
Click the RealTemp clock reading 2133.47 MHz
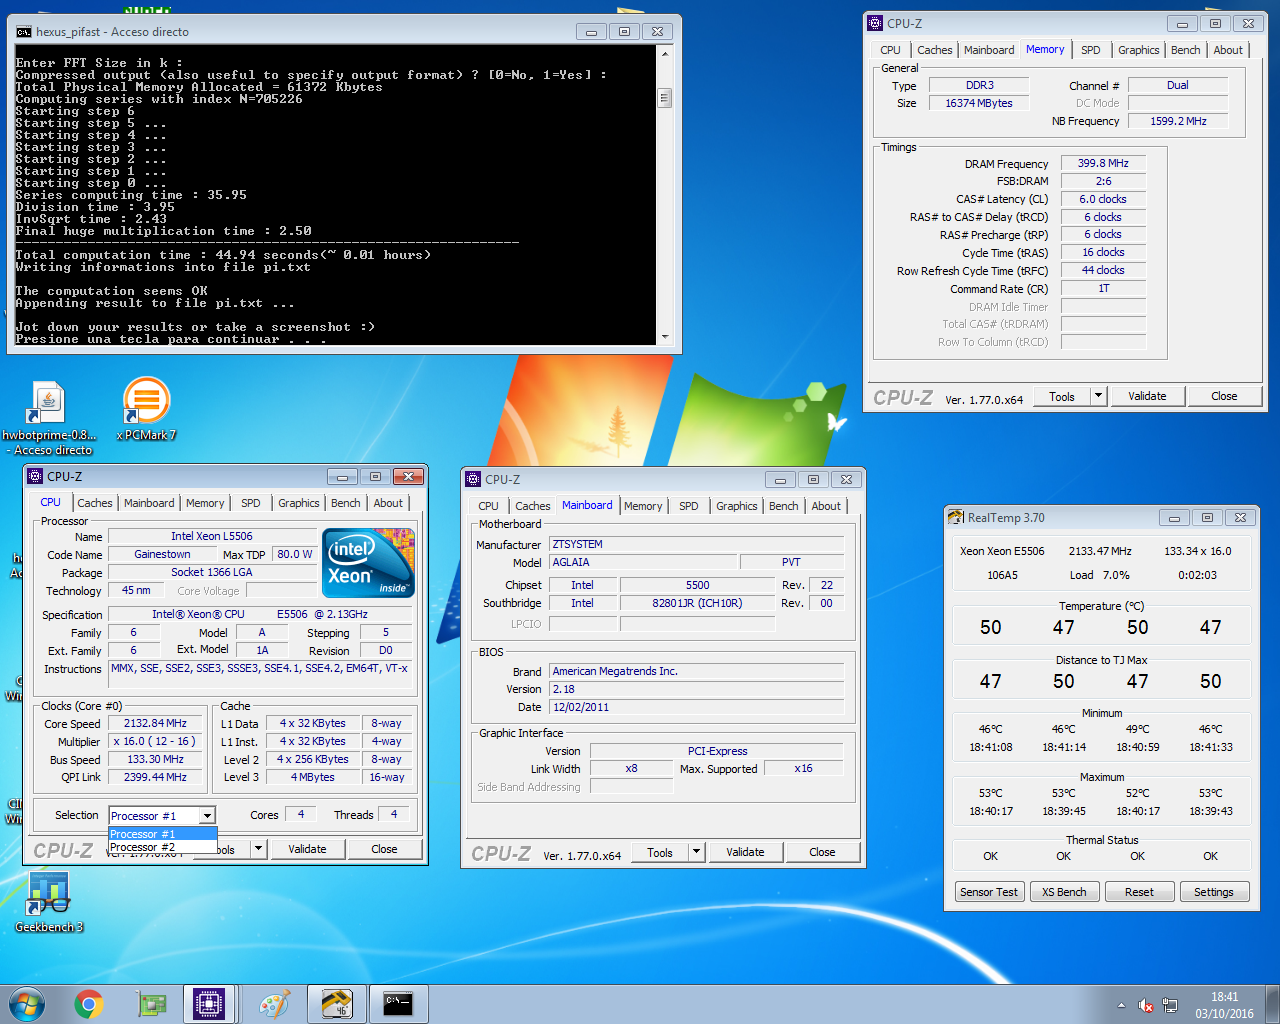coord(1100,551)
